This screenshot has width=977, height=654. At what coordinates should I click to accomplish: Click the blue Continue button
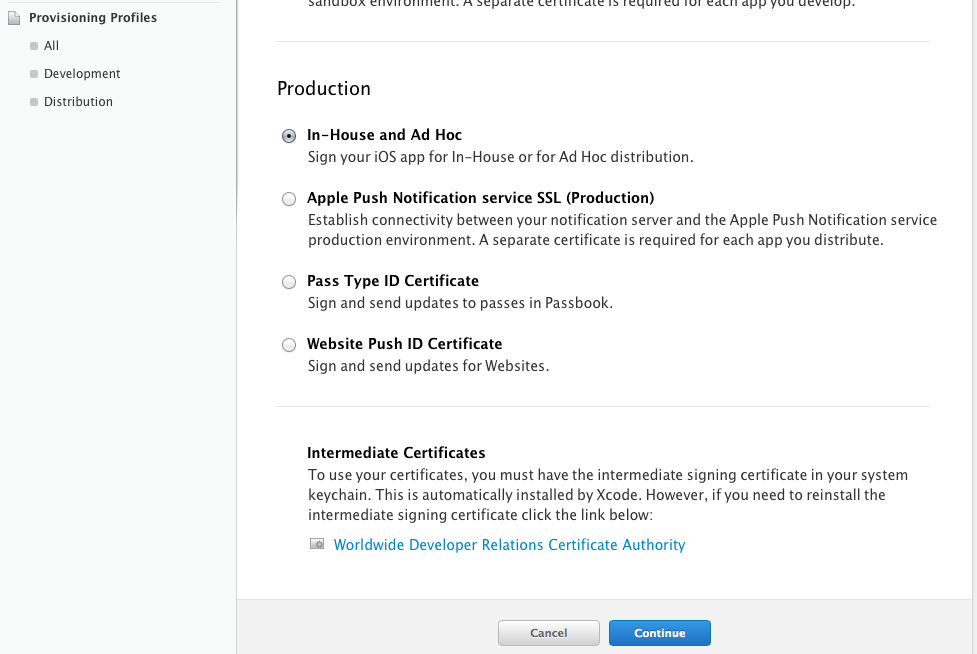pos(659,633)
